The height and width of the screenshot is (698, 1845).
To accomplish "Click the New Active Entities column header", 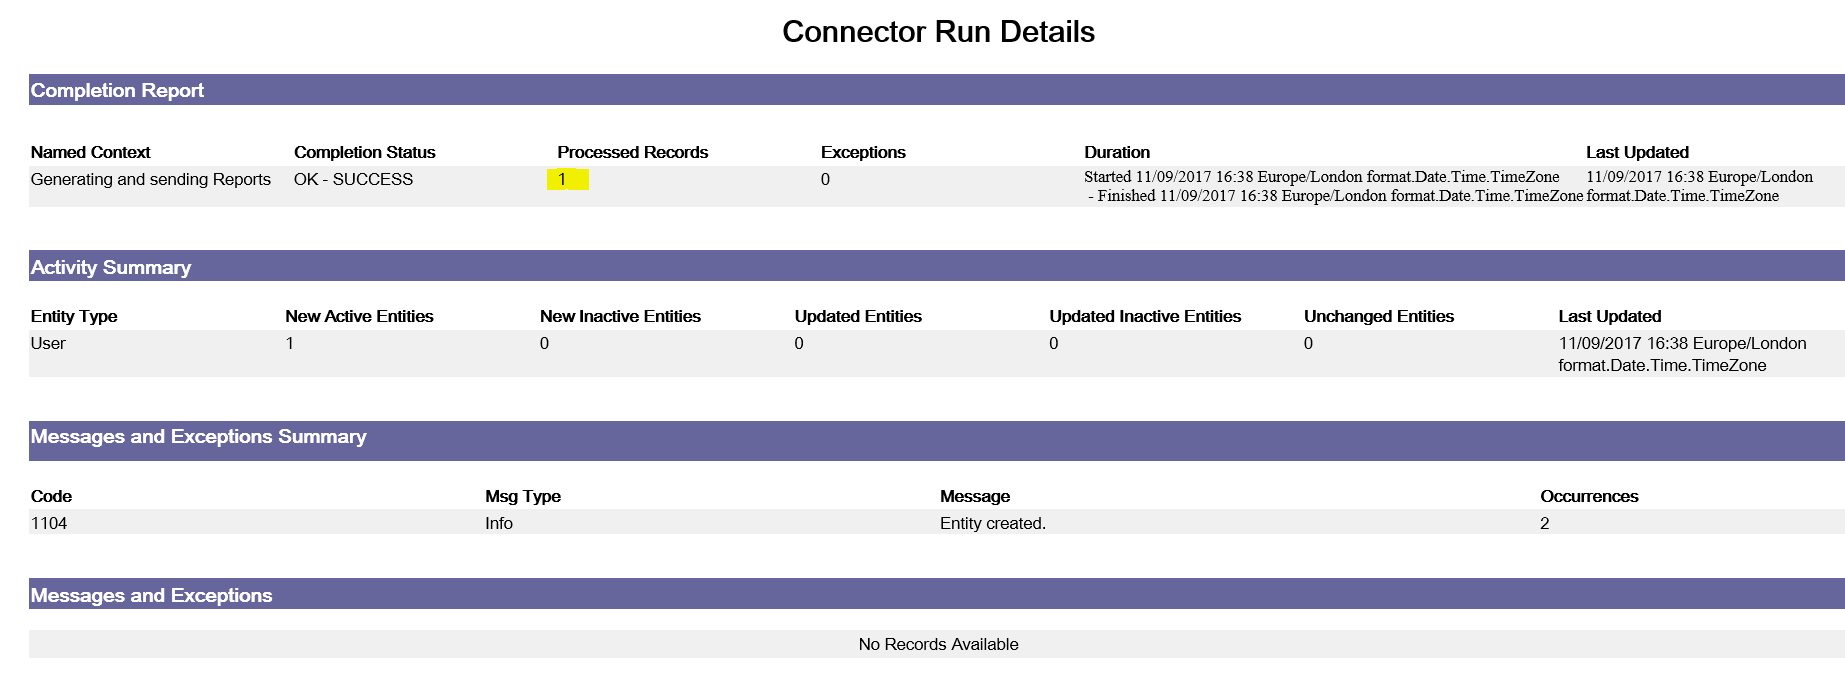I will (x=359, y=316).
